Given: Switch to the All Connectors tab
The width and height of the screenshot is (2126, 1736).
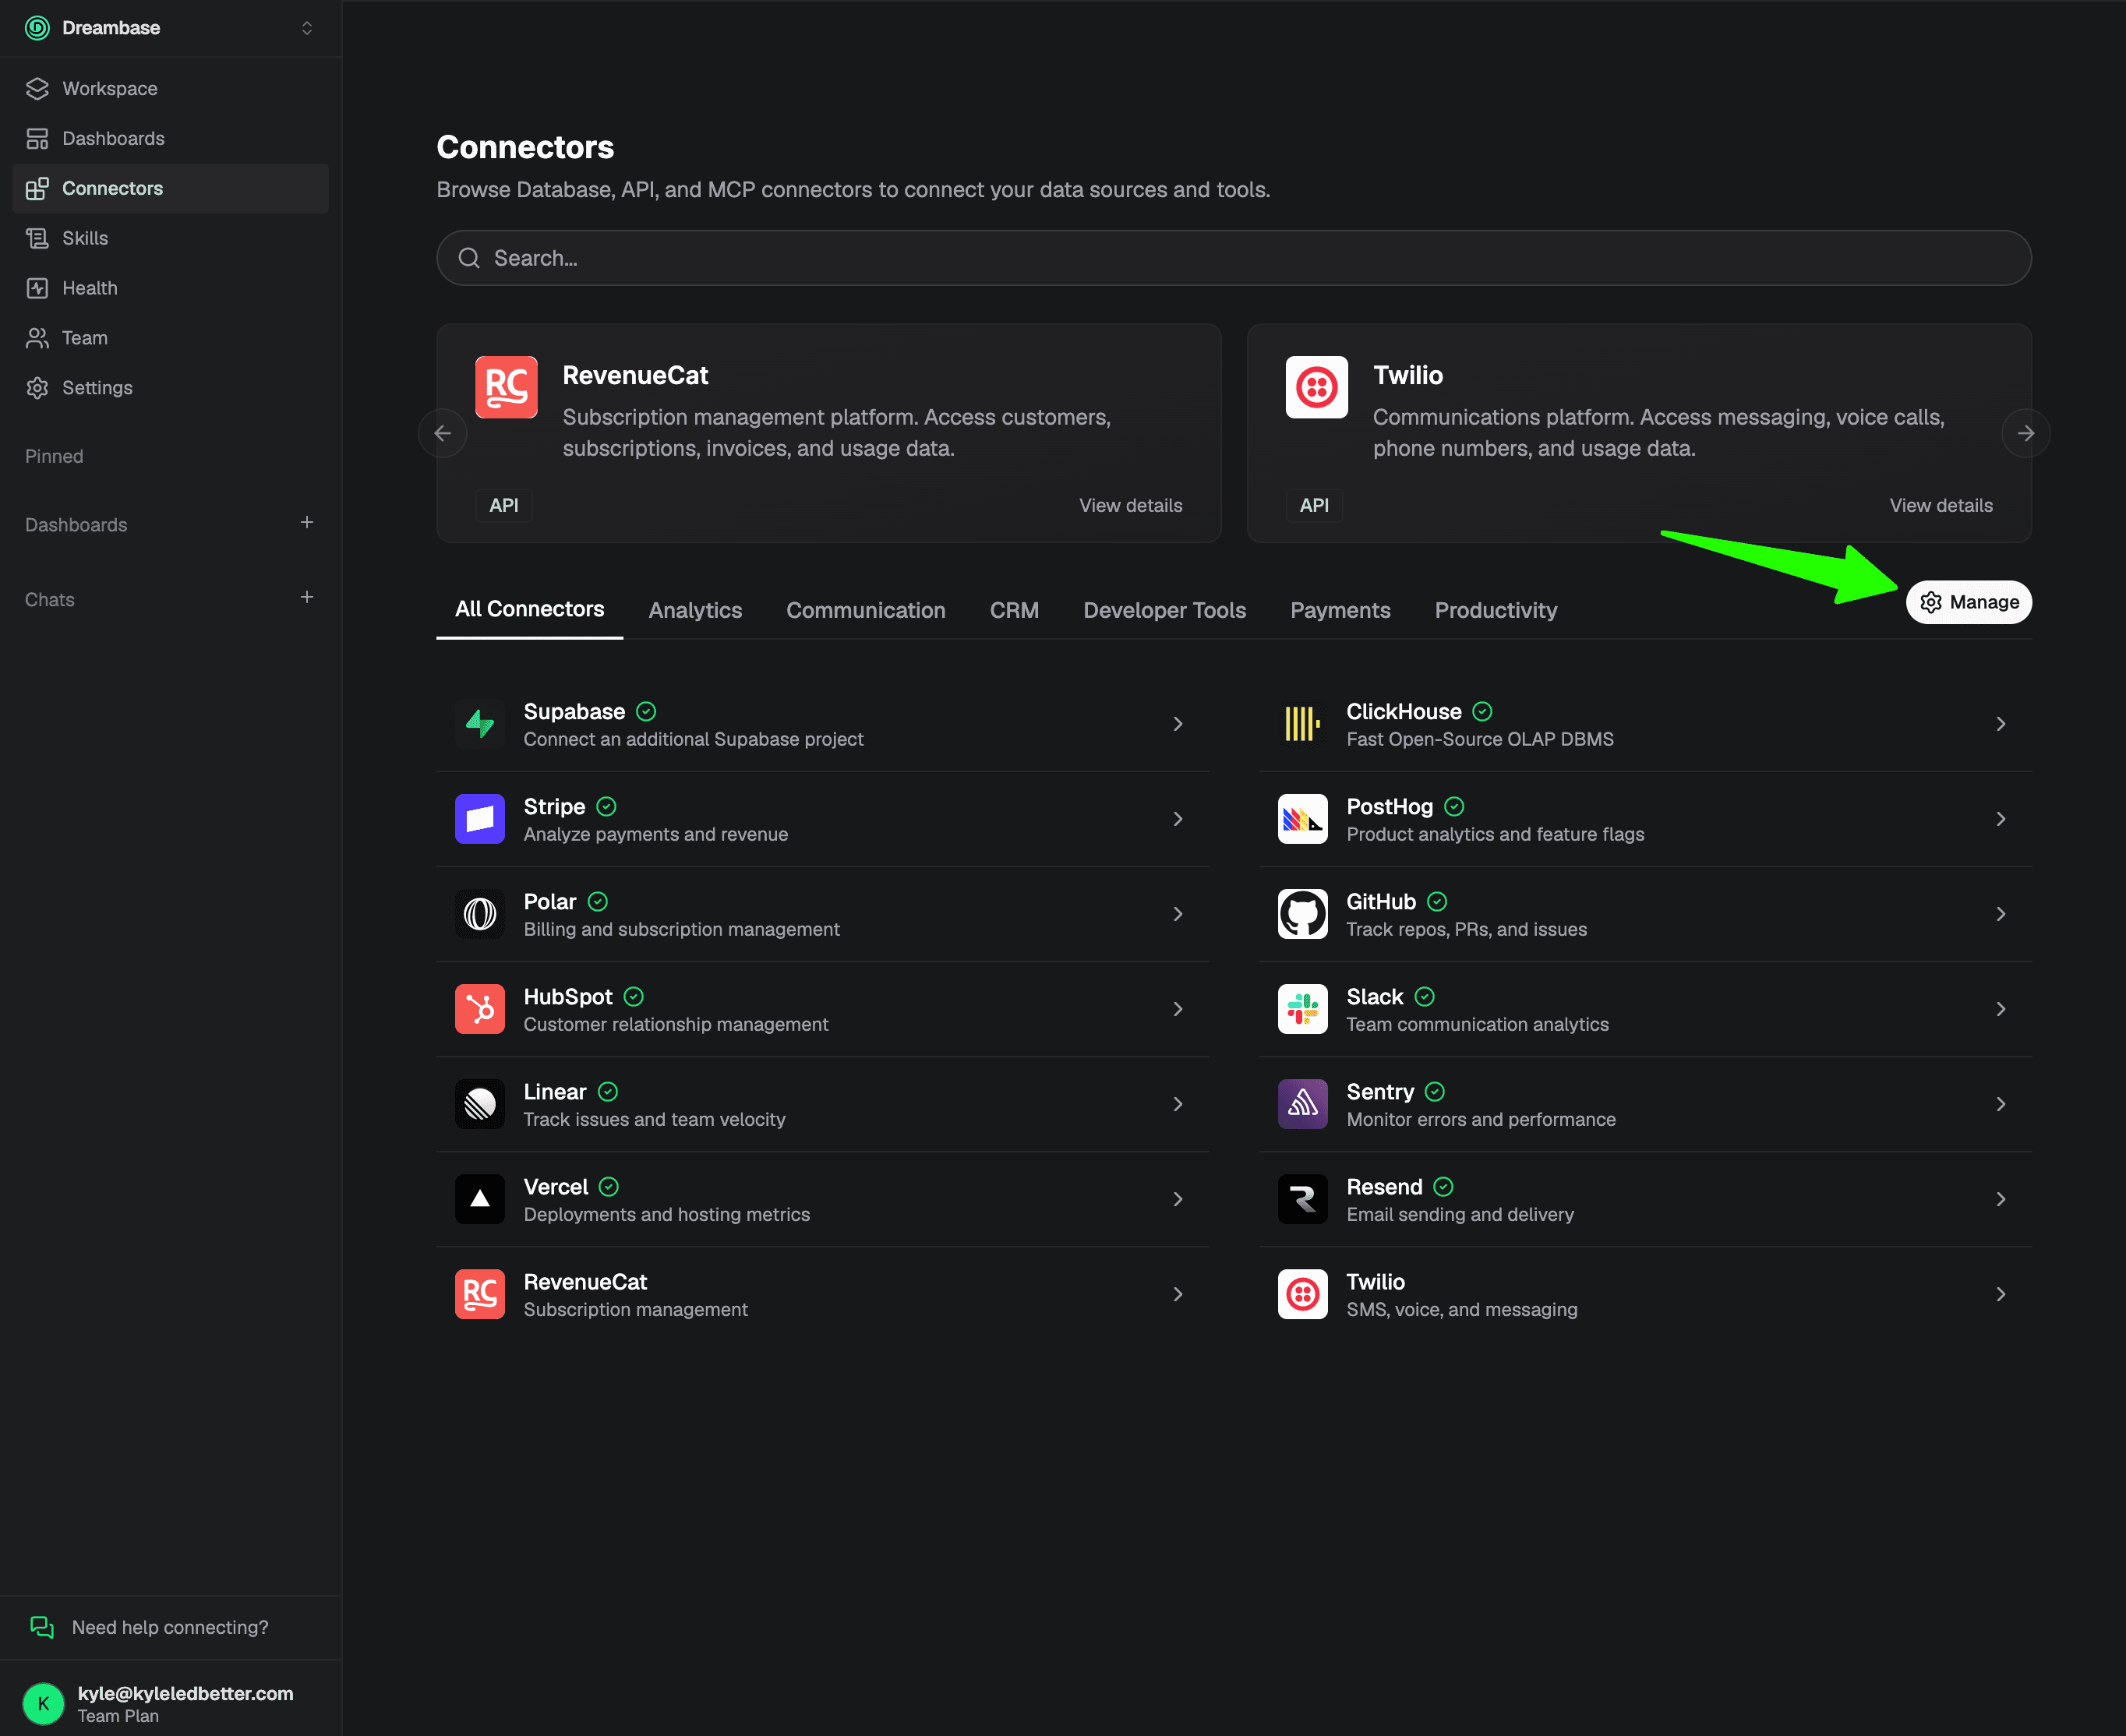Looking at the screenshot, I should 530,609.
